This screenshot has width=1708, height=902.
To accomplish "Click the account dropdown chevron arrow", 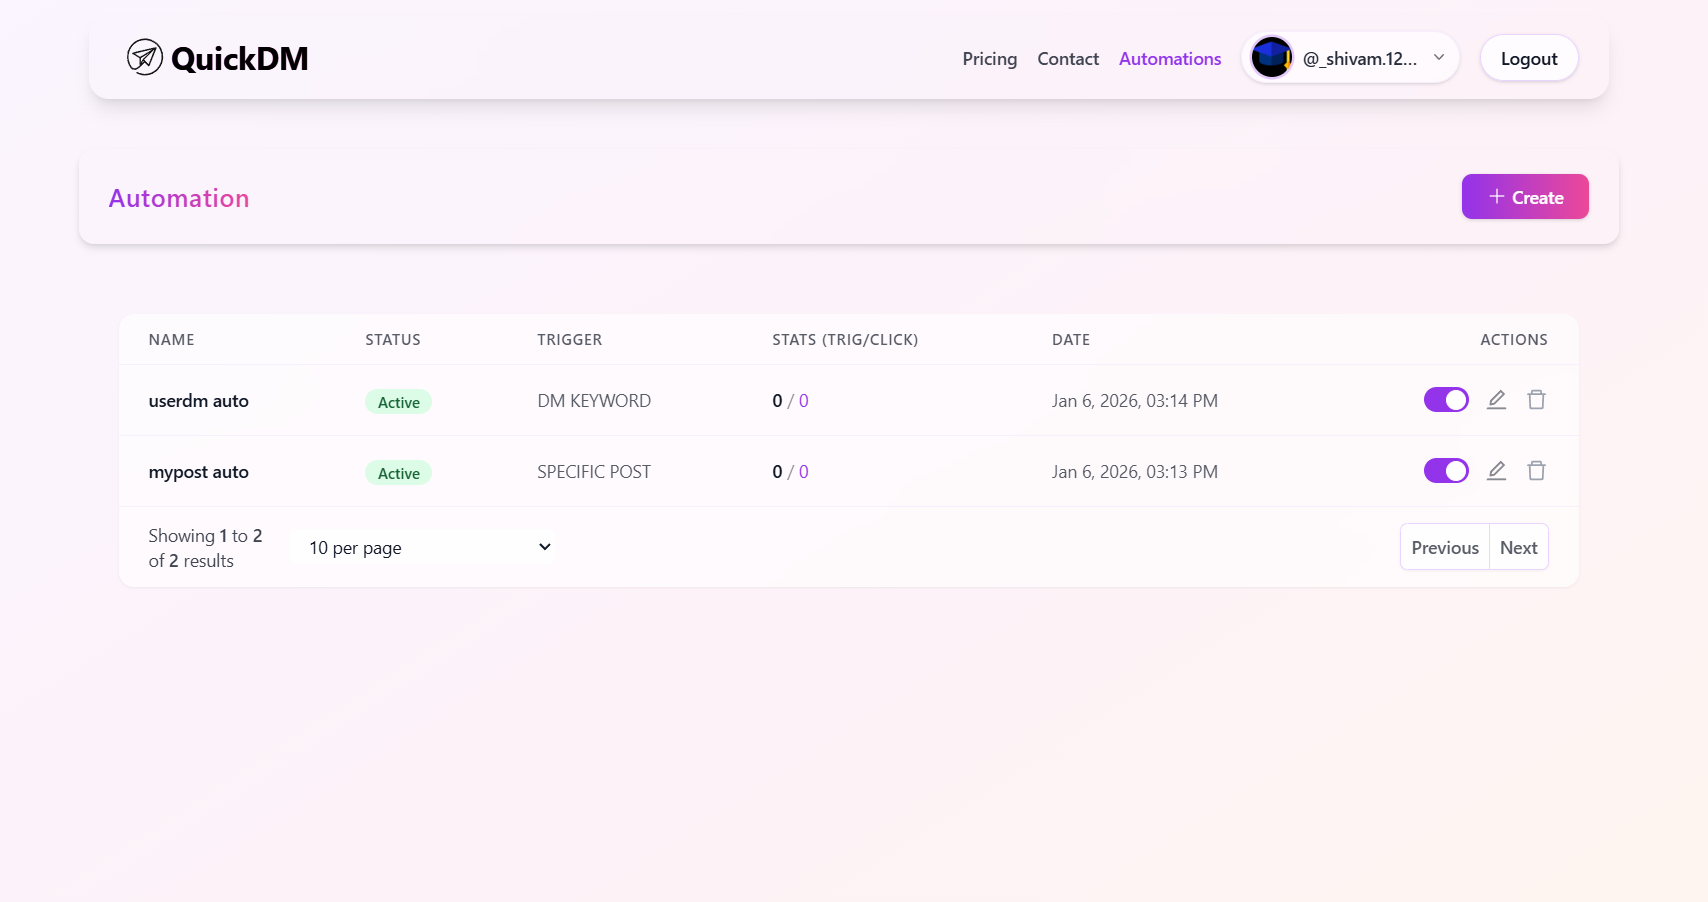I will pos(1438,58).
